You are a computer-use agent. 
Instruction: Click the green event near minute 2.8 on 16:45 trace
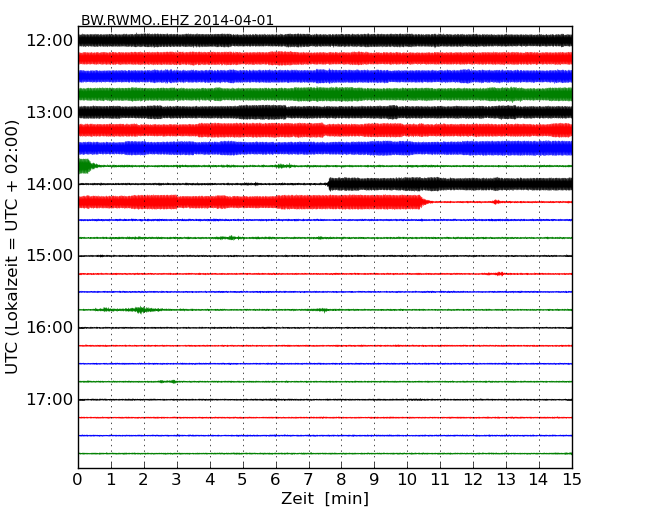click(x=168, y=381)
